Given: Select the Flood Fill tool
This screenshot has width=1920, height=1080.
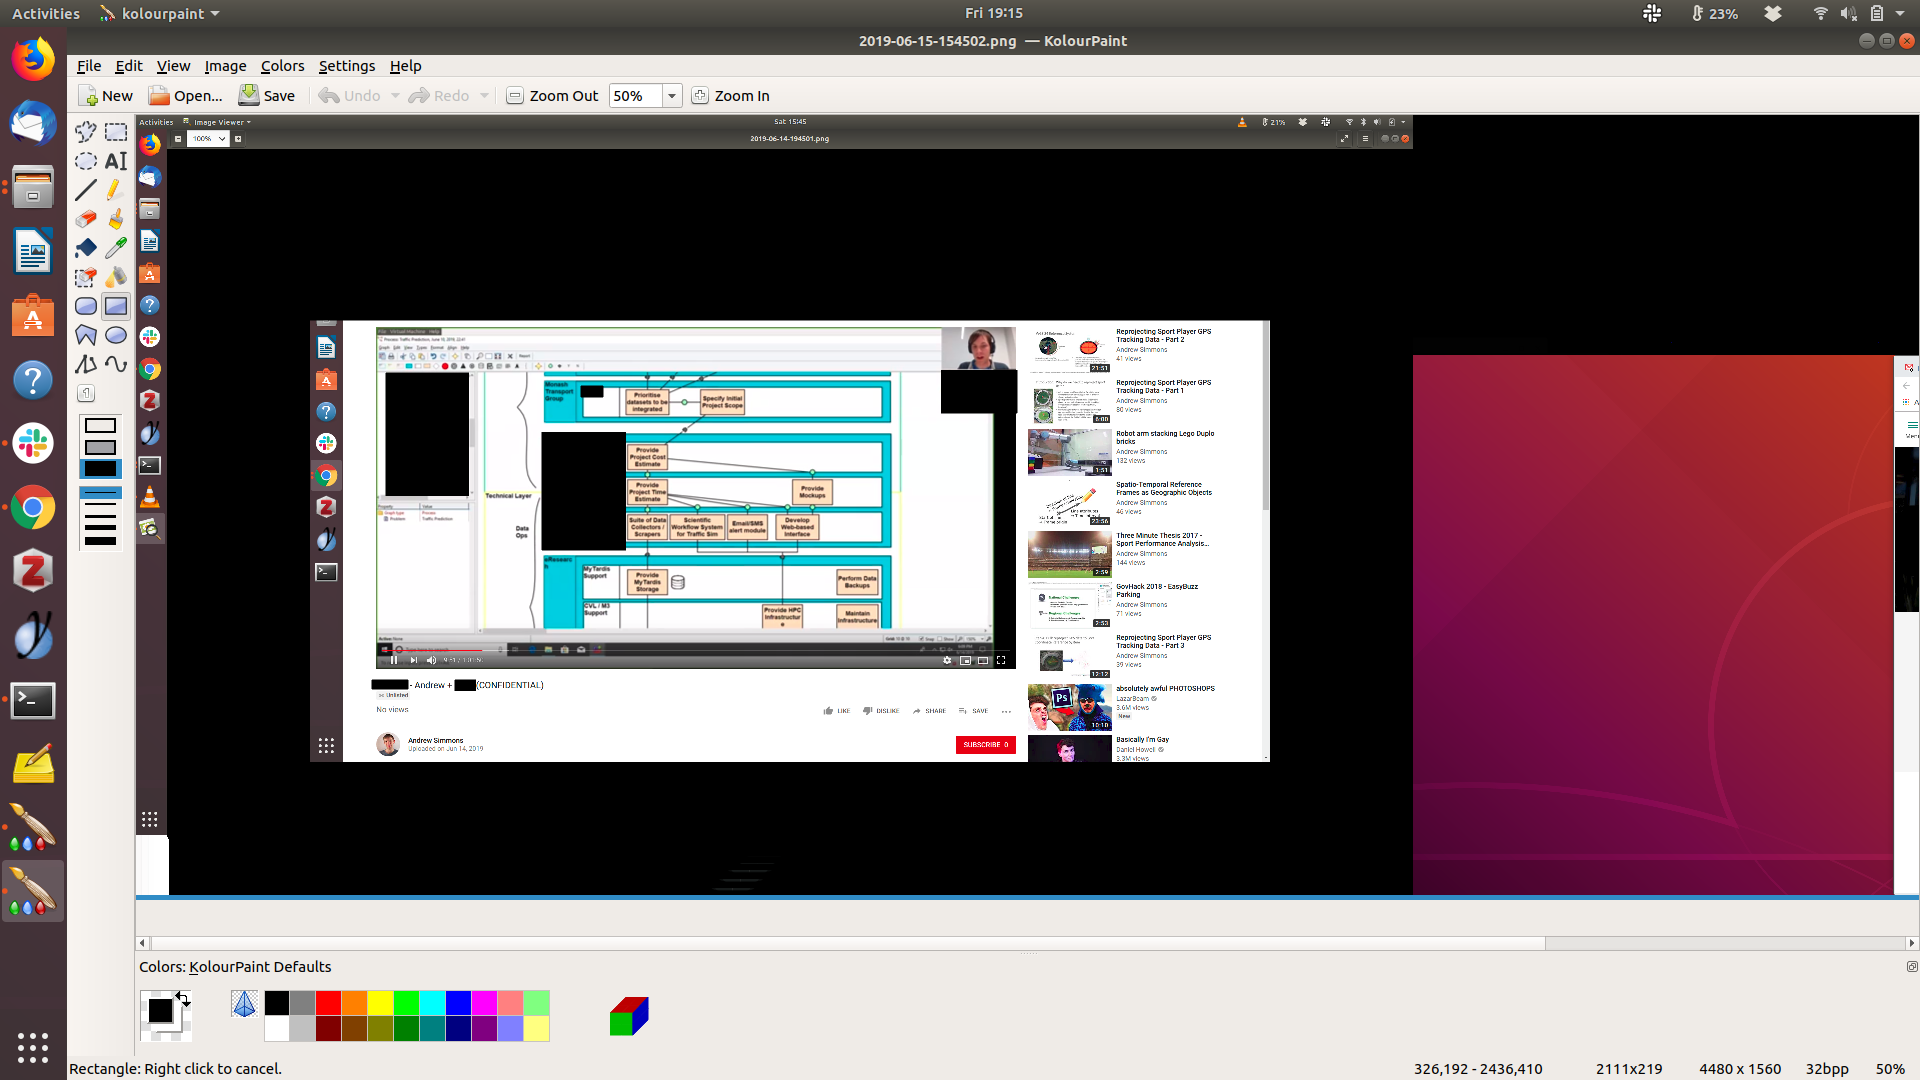Looking at the screenshot, I should coord(86,248).
